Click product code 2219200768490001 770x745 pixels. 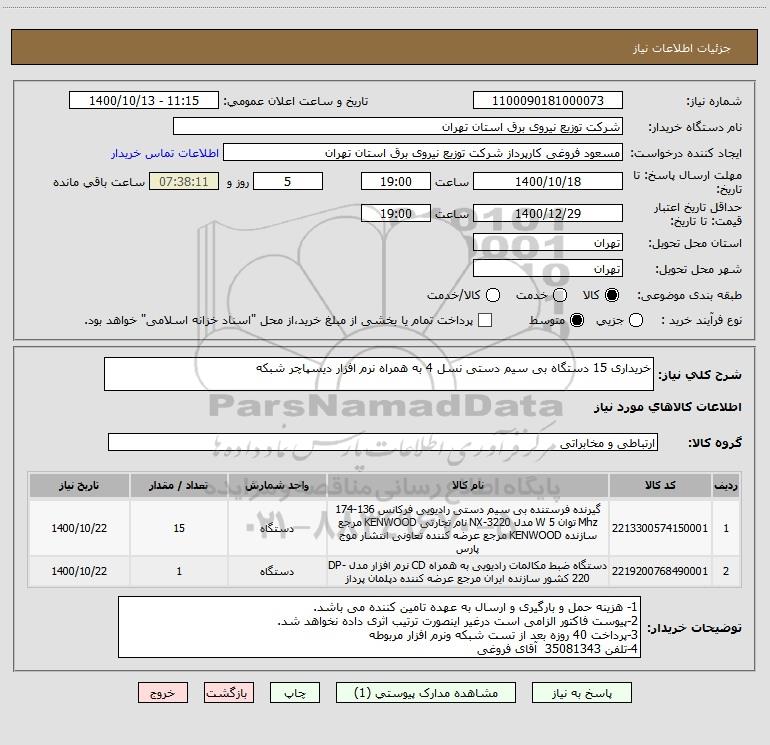(x=660, y=571)
